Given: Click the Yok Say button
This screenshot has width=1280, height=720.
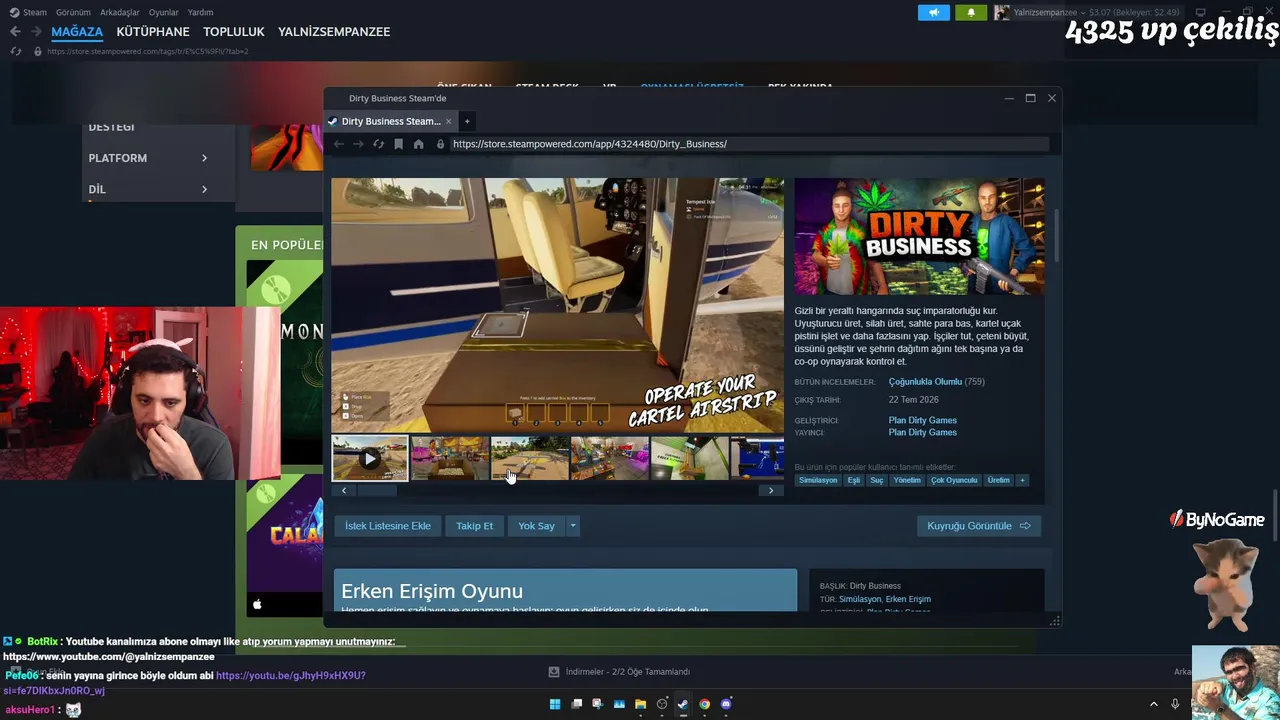Looking at the screenshot, I should pyautogui.click(x=536, y=526).
